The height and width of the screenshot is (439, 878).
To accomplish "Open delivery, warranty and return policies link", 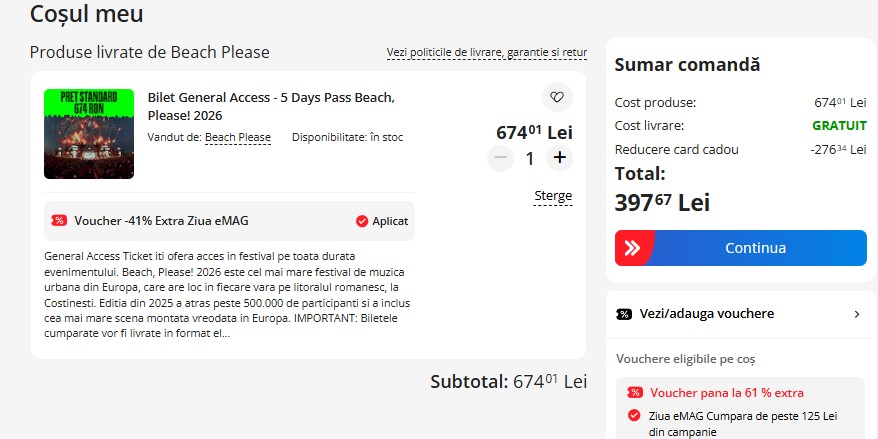I will click(x=486, y=52).
